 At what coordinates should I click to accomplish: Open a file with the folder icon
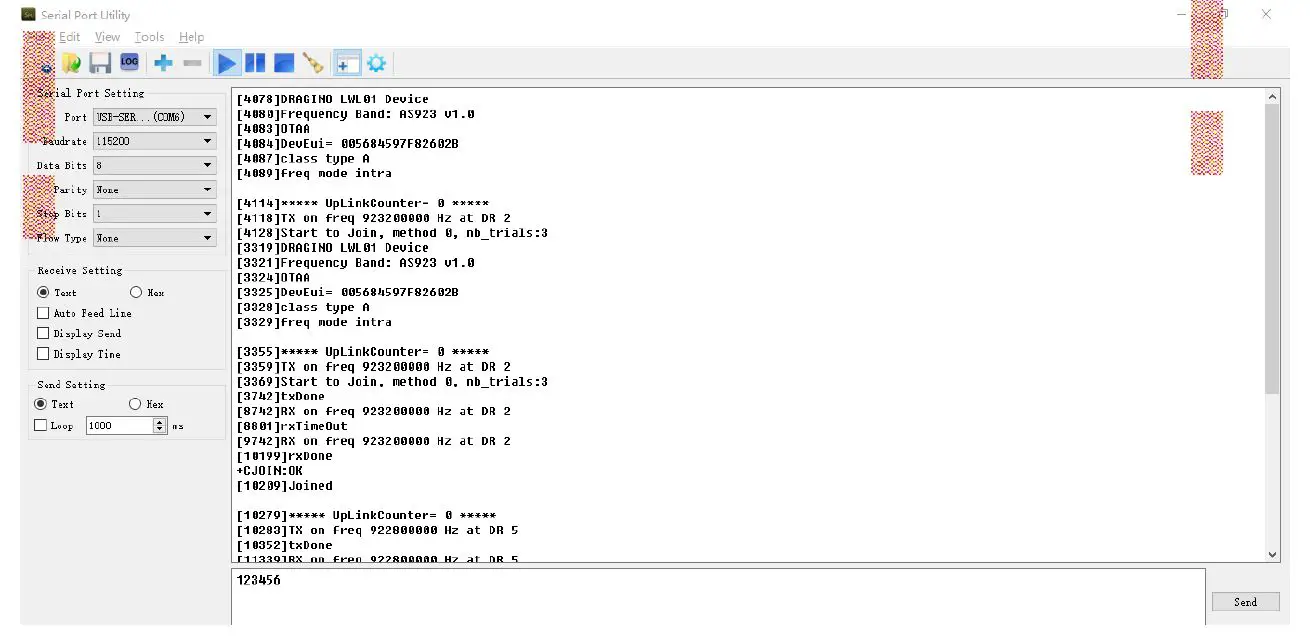click(x=71, y=64)
